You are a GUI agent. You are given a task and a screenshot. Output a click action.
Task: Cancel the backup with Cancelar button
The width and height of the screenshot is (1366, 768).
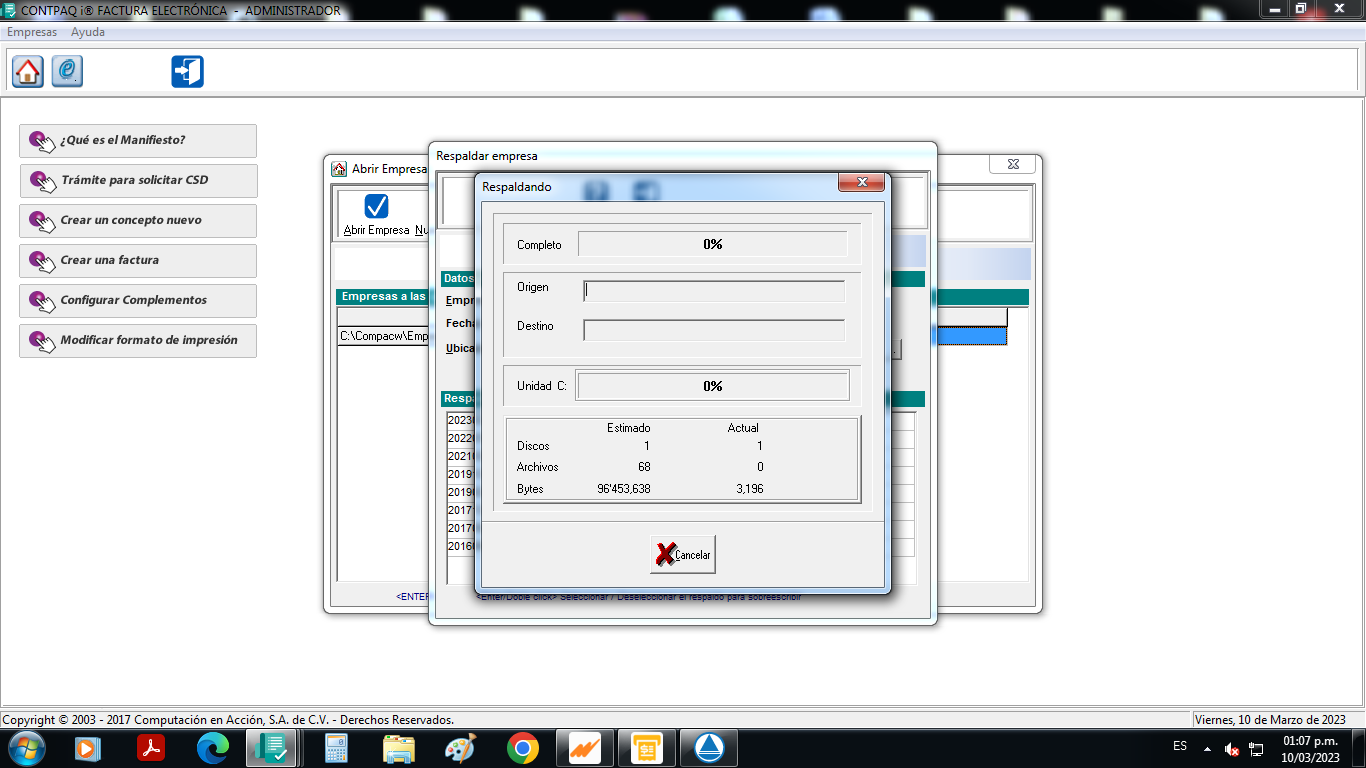coord(683,554)
